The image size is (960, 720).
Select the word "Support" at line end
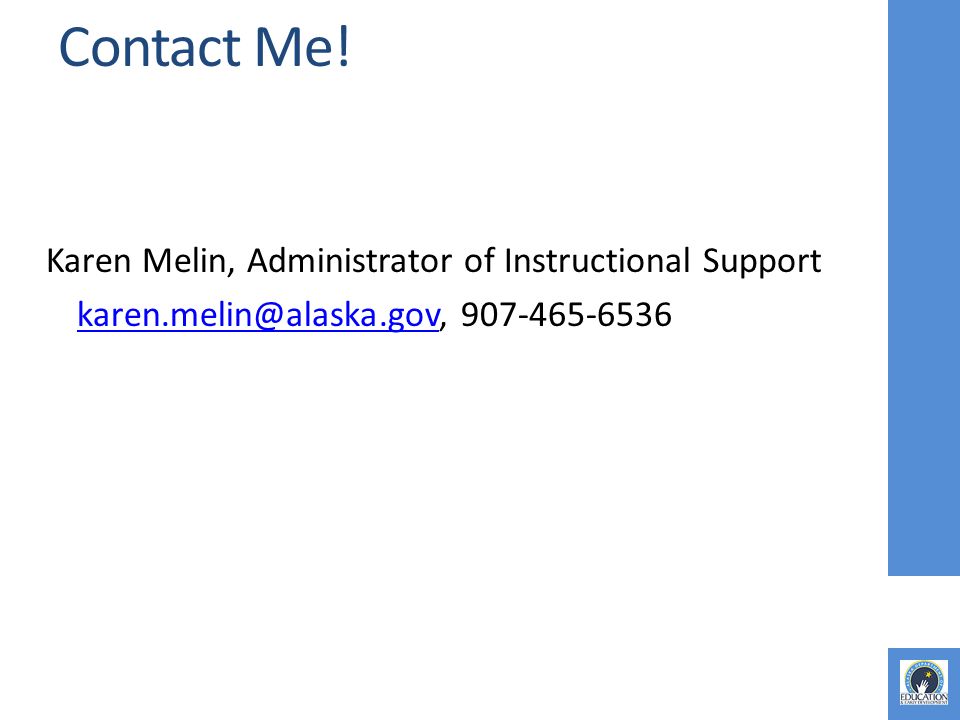click(x=762, y=262)
